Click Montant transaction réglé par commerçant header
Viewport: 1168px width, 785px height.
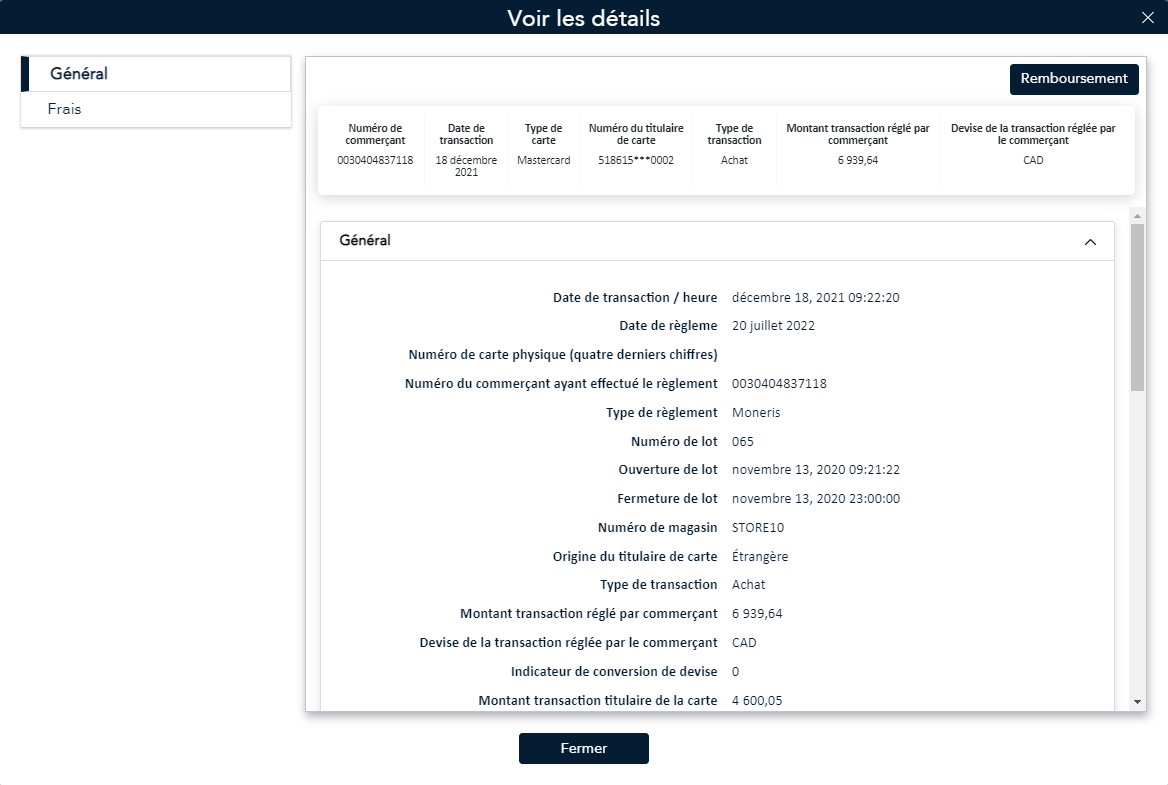(x=857, y=134)
